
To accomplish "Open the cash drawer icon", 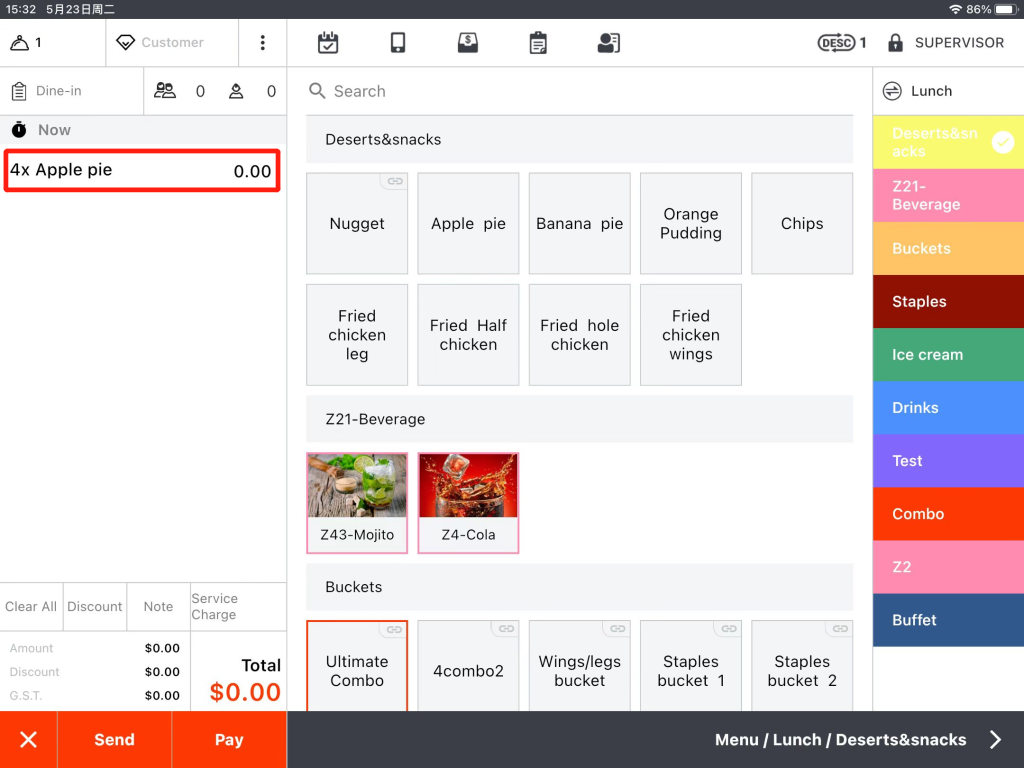I will (467, 43).
